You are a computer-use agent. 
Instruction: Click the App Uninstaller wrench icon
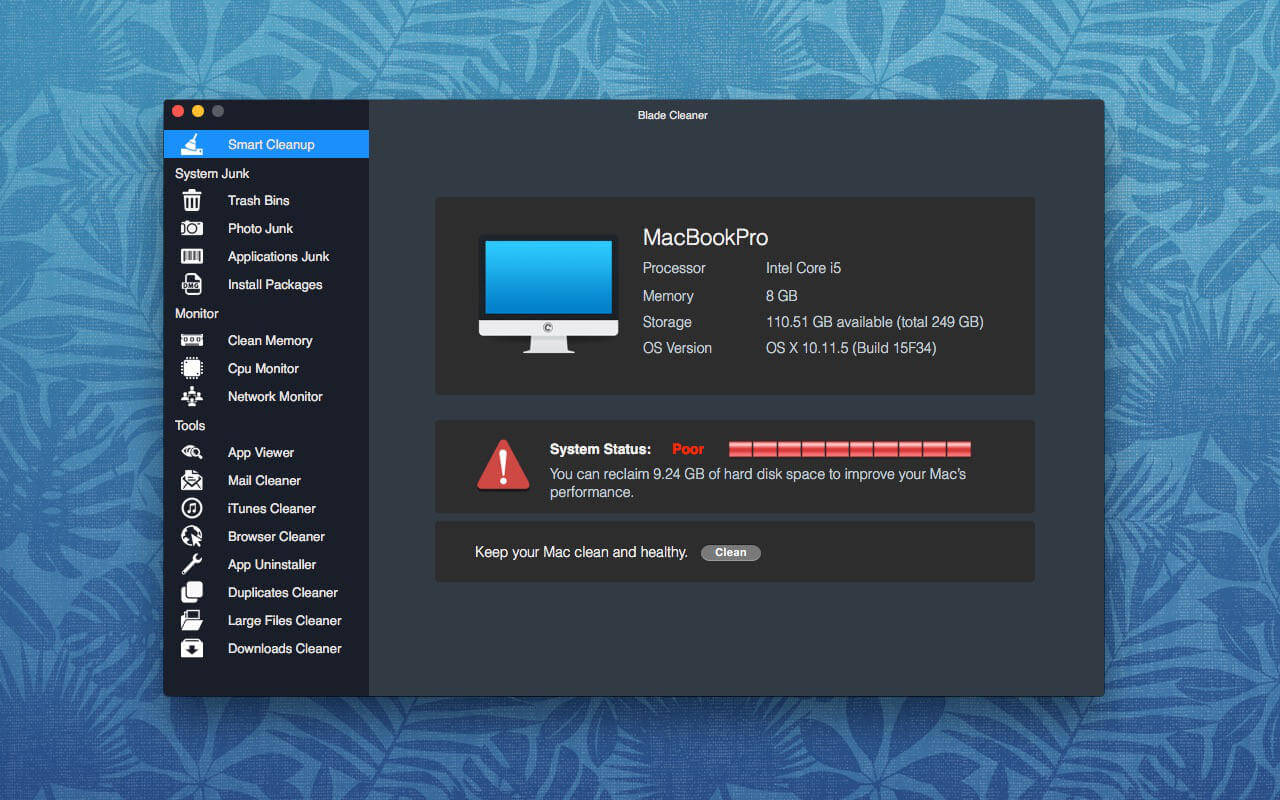192,564
